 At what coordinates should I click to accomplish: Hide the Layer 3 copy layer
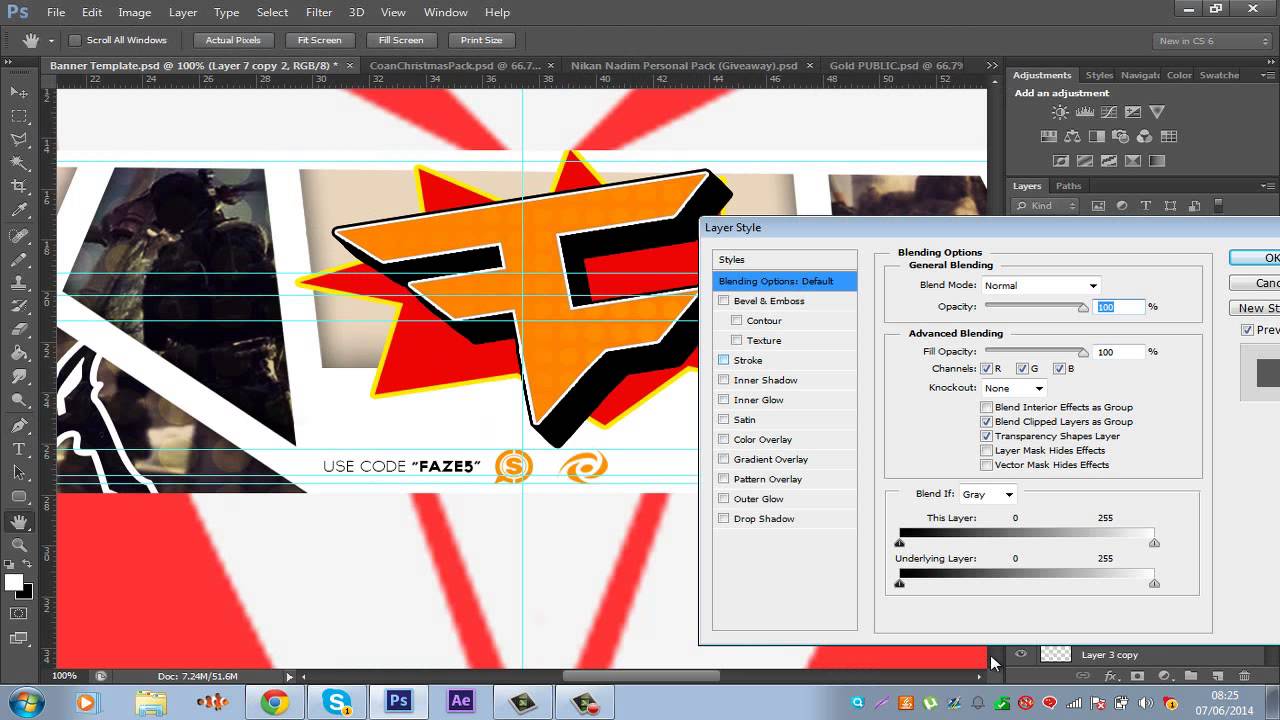(1020, 654)
